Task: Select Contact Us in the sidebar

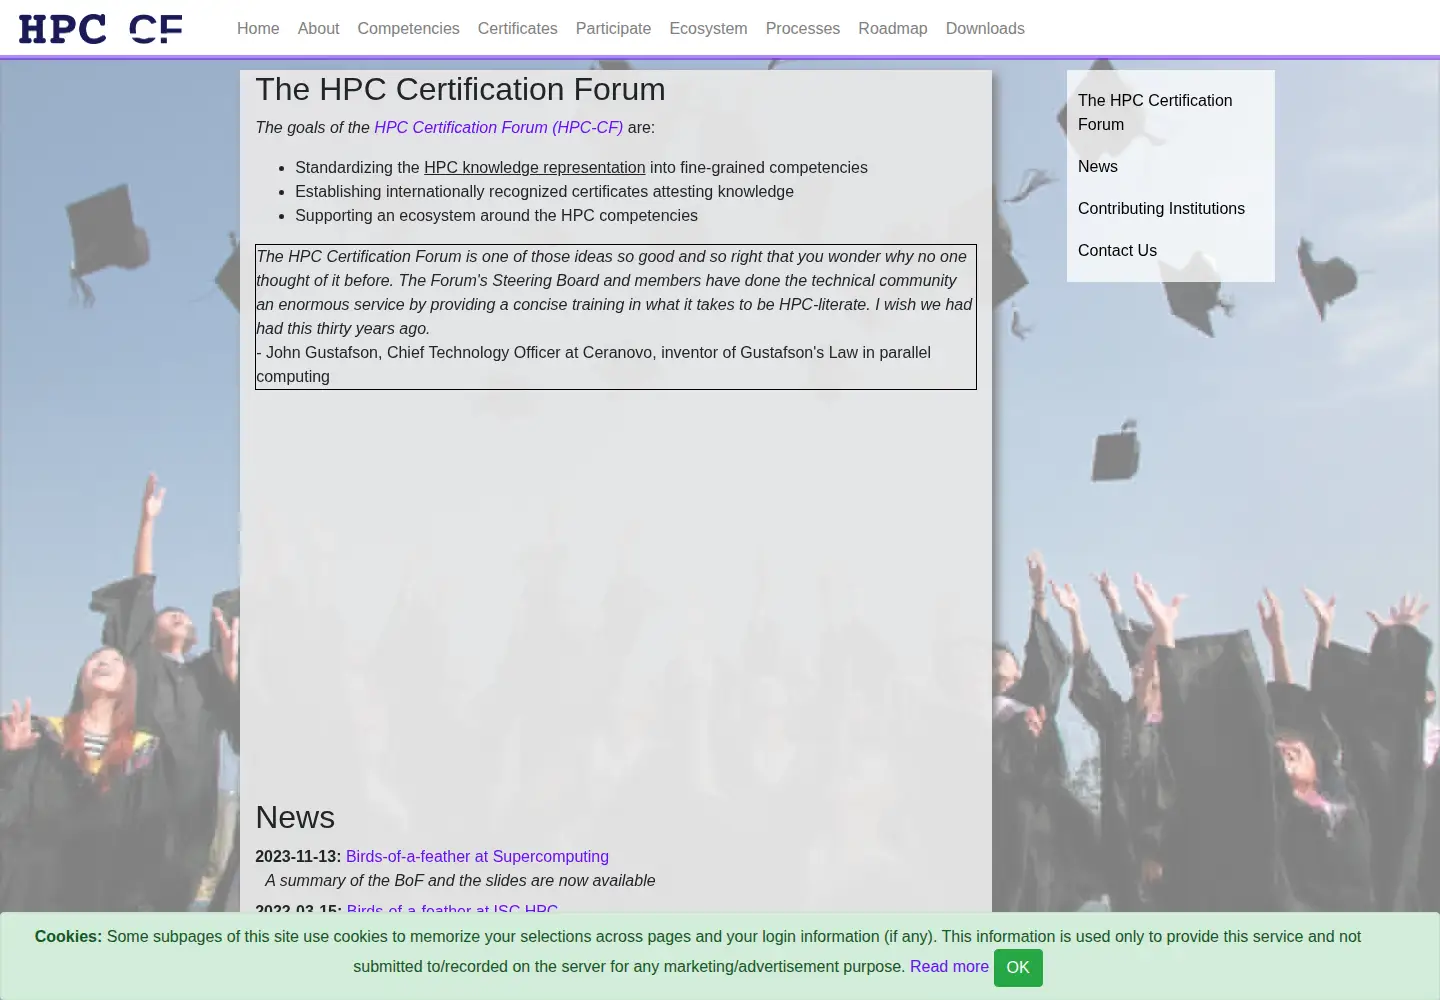Action: [1117, 251]
